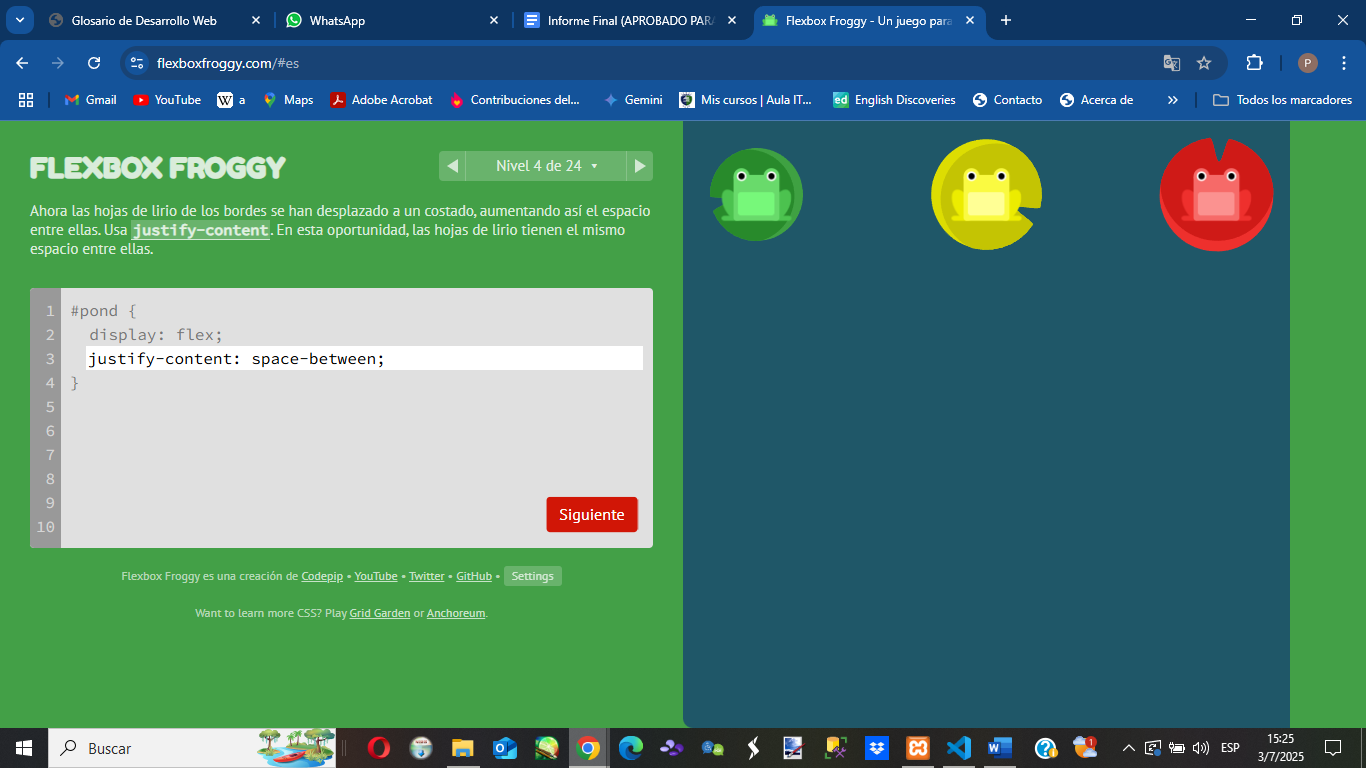Viewport: 1366px width, 768px height.
Task: Go to the previous level arrow
Action: pos(452,166)
